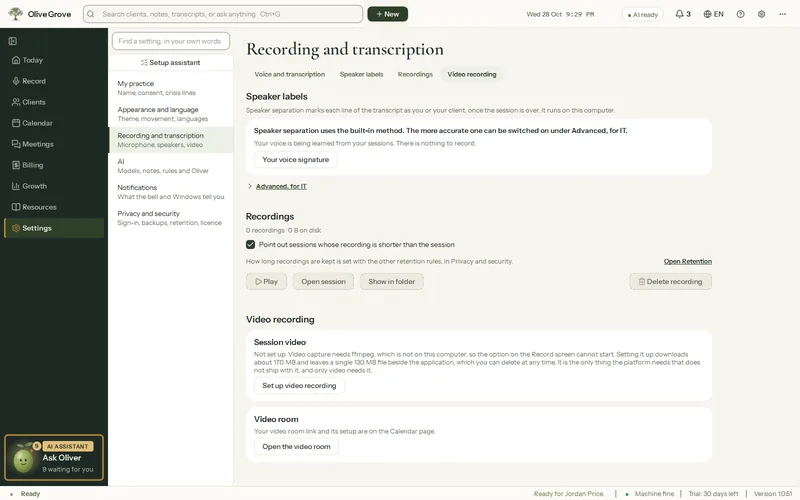
Task: Open help with the question mark icon
Action: click(x=740, y=14)
